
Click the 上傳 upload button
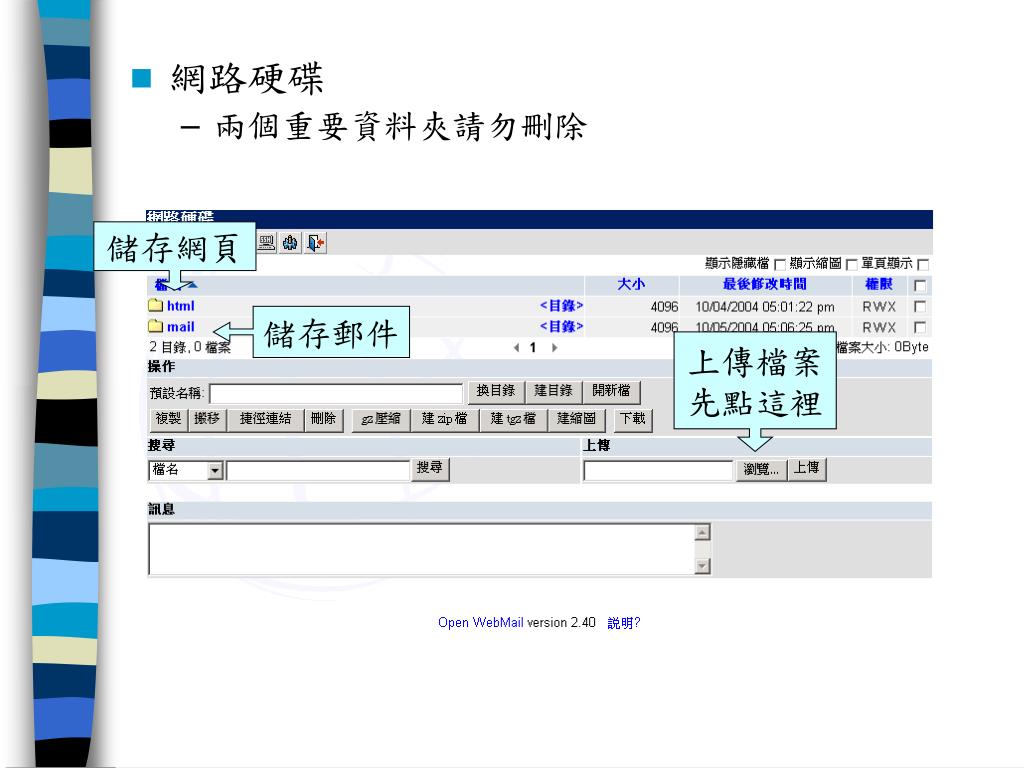[x=807, y=469]
